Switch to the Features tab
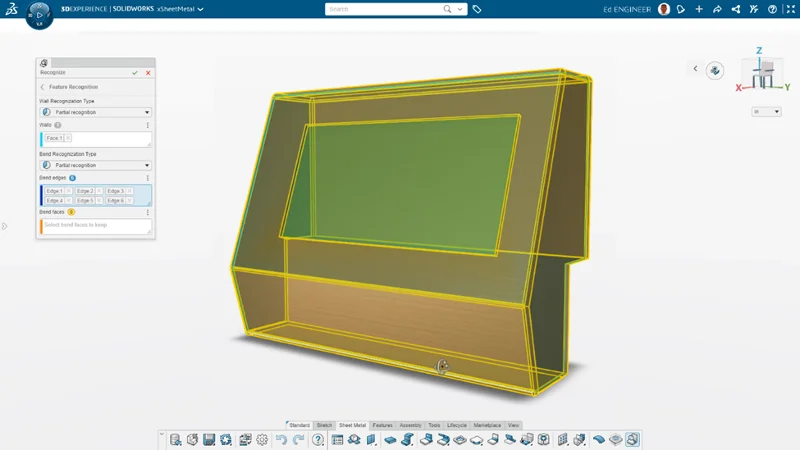This screenshot has height=450, width=800. [382, 425]
